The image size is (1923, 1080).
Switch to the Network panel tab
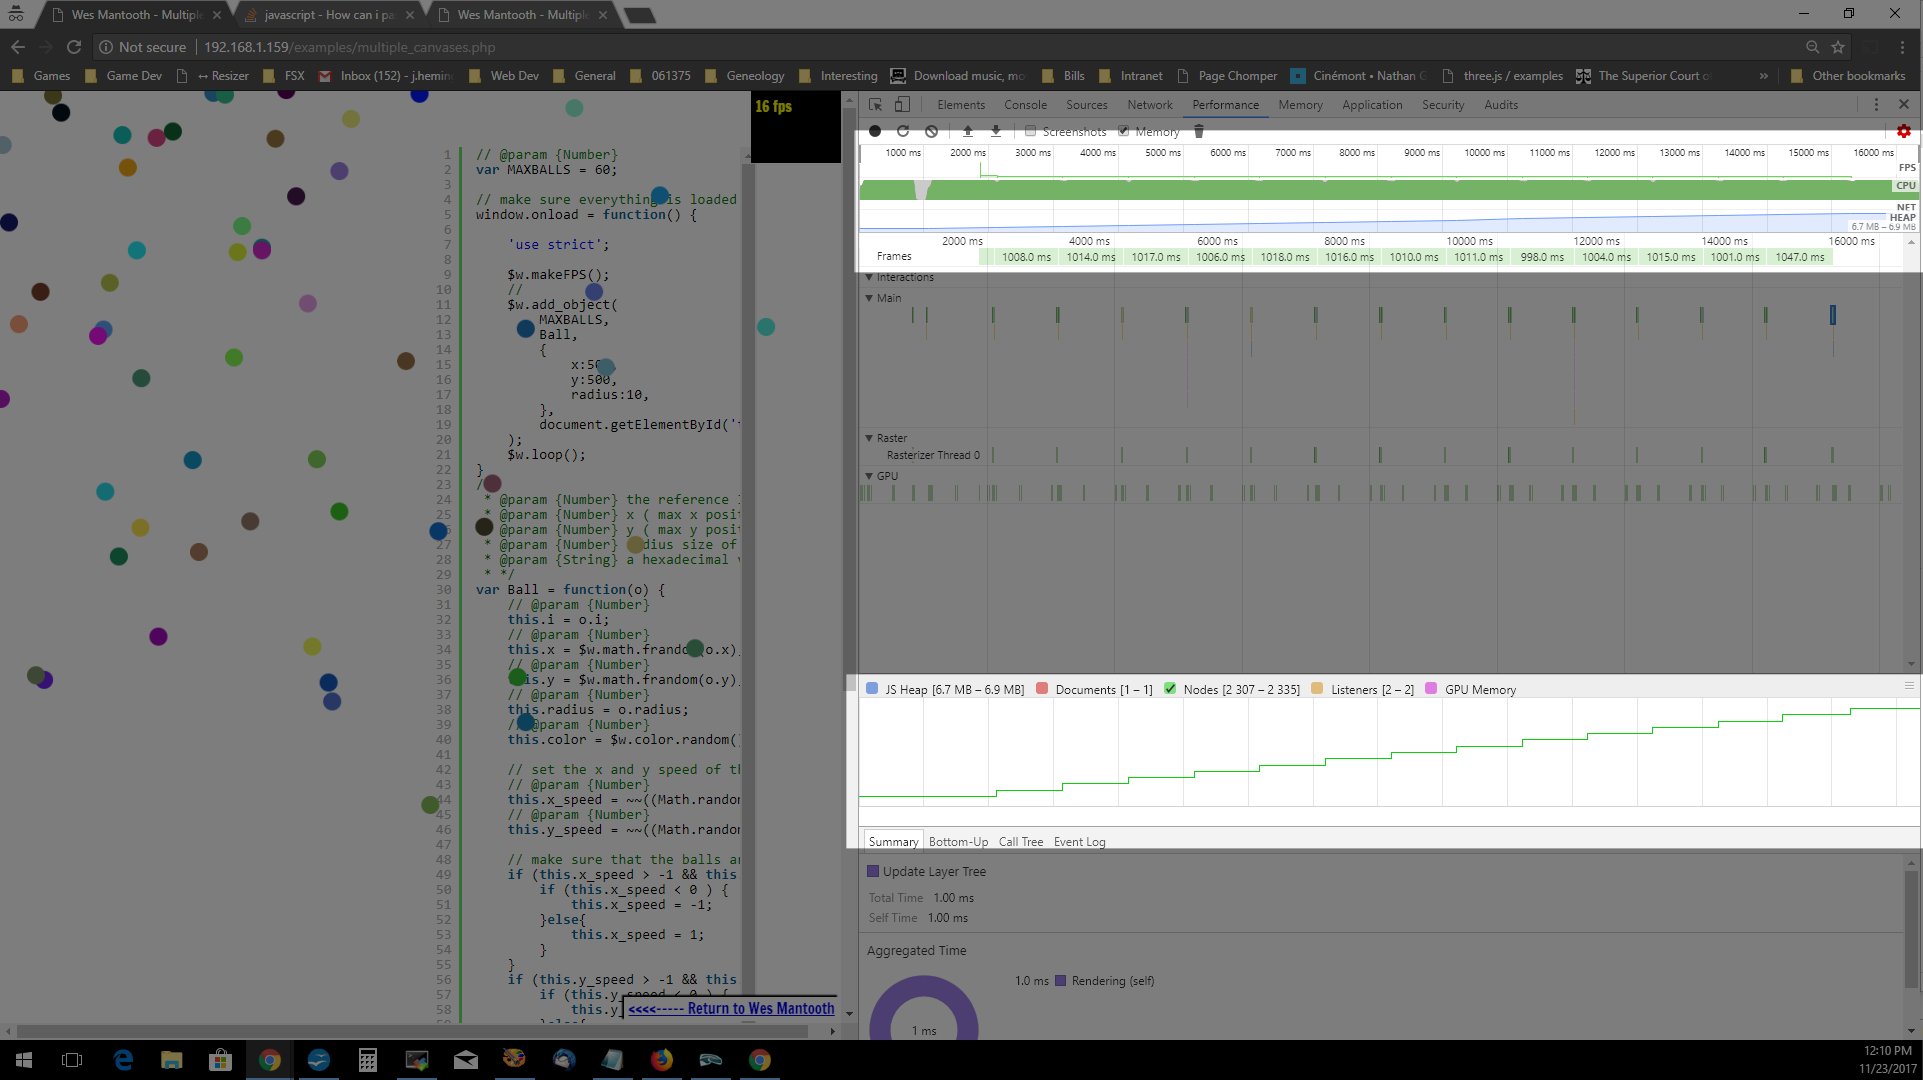(1149, 104)
